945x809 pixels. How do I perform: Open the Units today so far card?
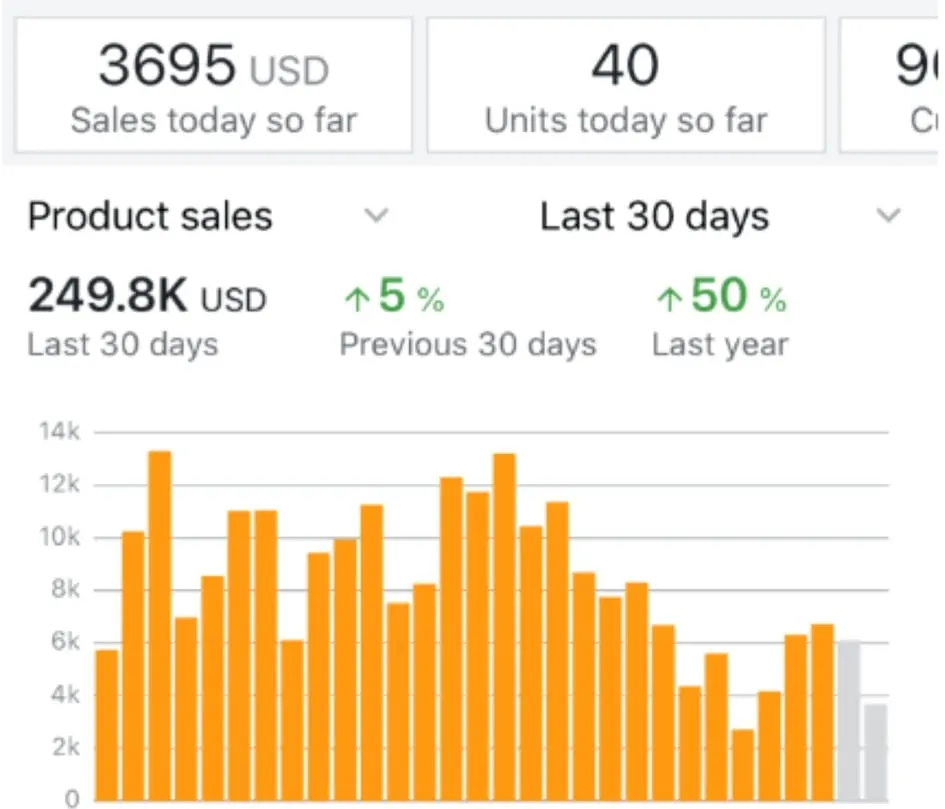tap(626, 86)
